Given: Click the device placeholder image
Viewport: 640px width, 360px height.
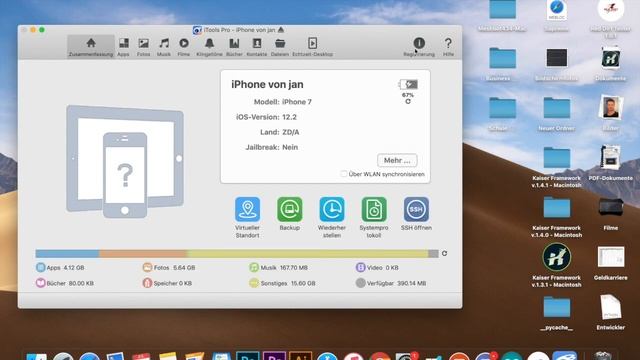Looking at the screenshot, I should tap(125, 161).
